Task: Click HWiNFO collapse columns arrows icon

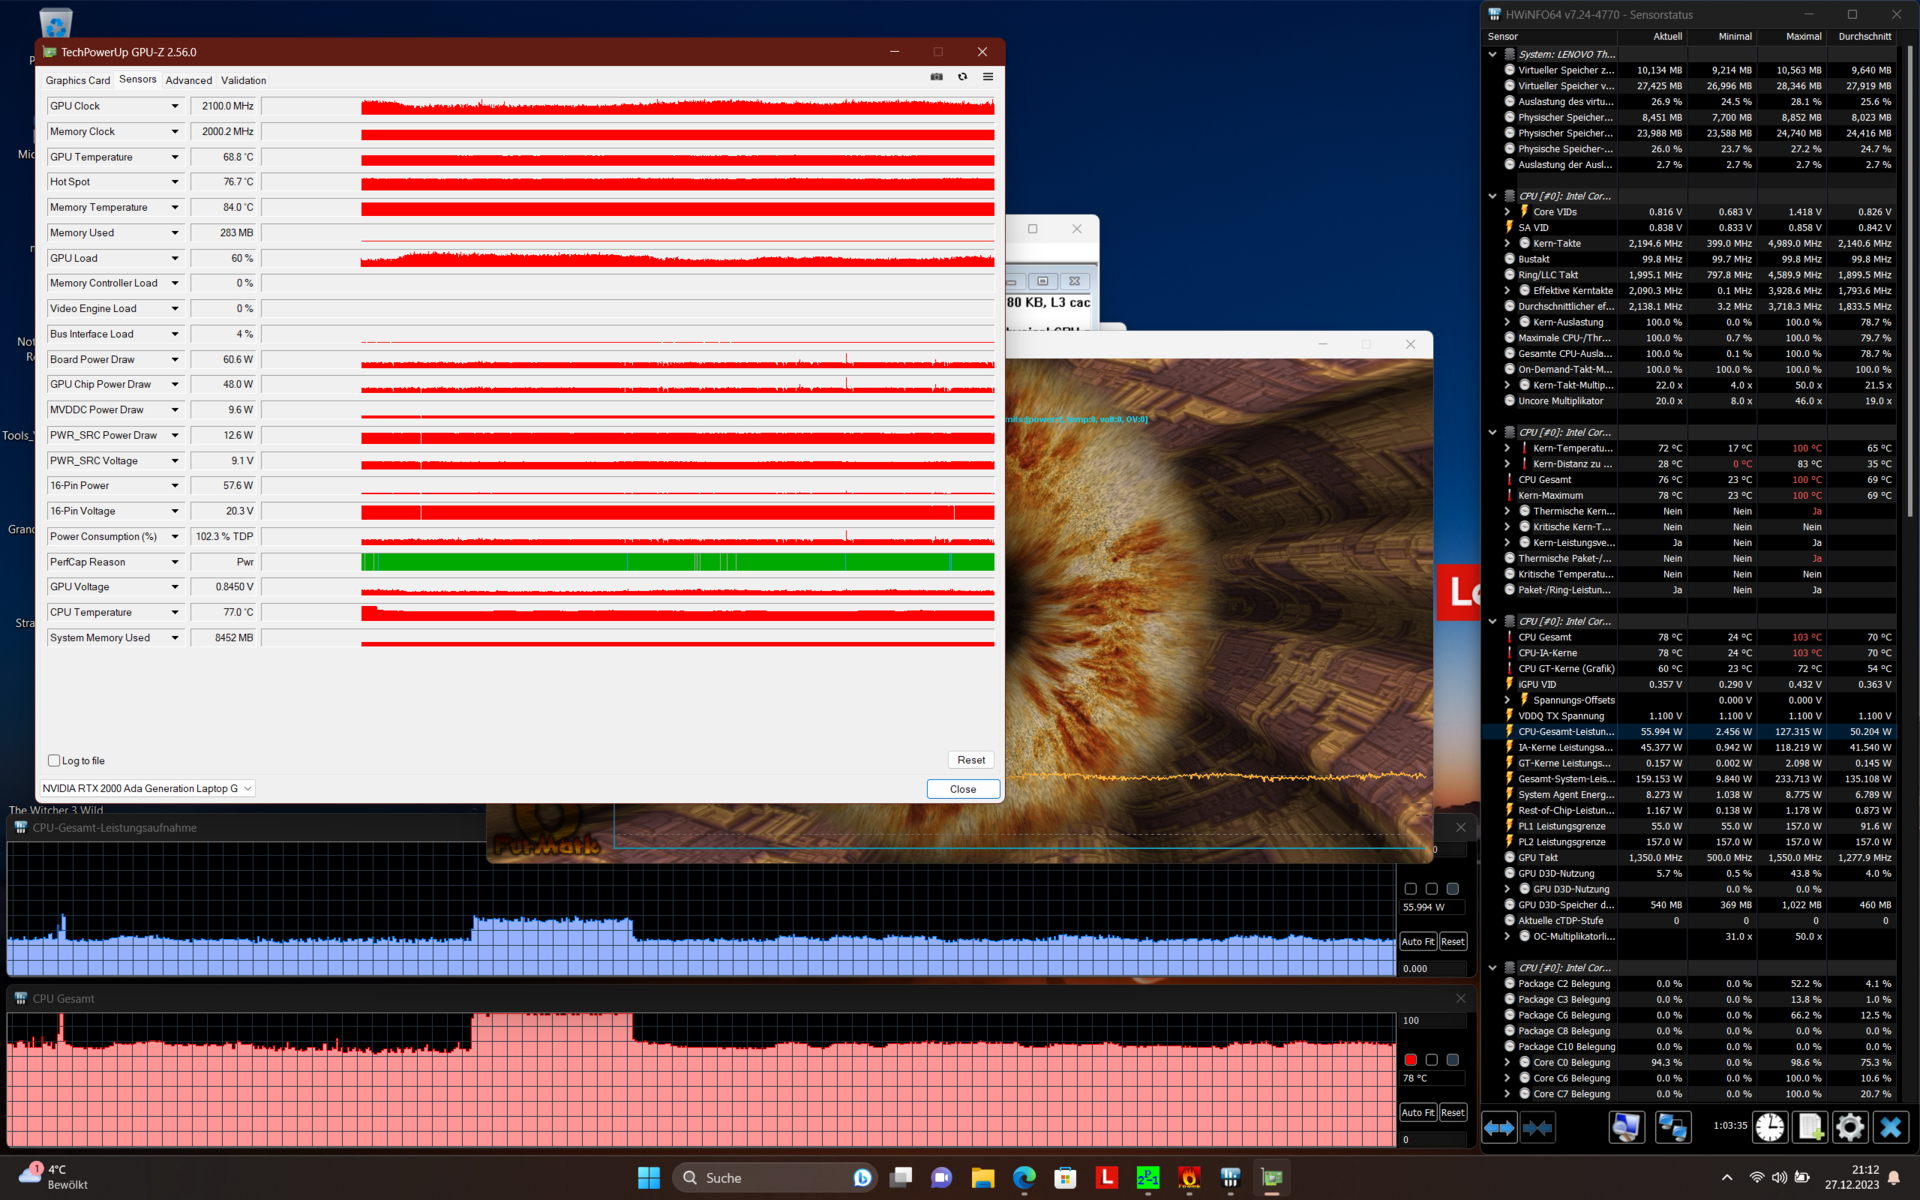Action: point(1537,1128)
